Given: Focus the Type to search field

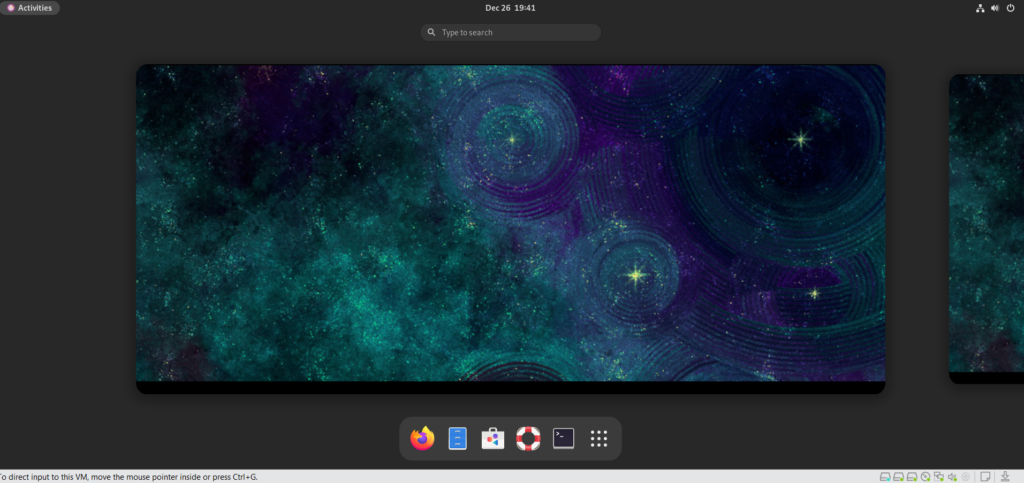Looking at the screenshot, I should 510,32.
